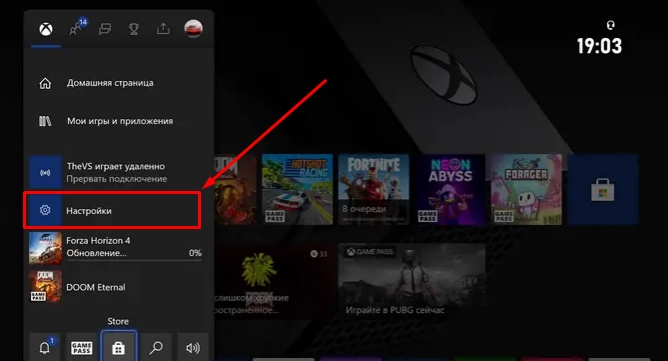This screenshot has width=668, height=361.
Task: Open the DOOM tile behind the guide
Action: 235,189
